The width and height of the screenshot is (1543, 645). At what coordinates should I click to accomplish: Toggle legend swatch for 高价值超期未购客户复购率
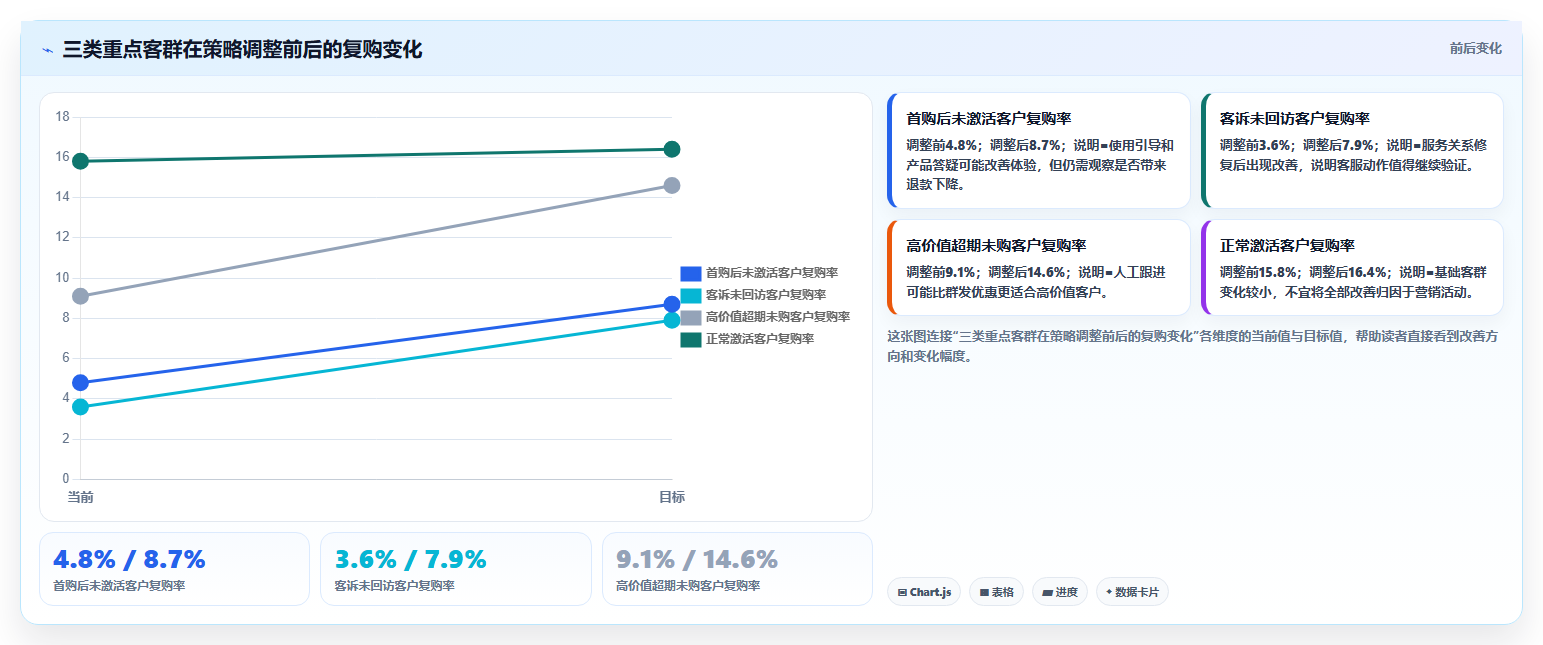[x=690, y=317]
